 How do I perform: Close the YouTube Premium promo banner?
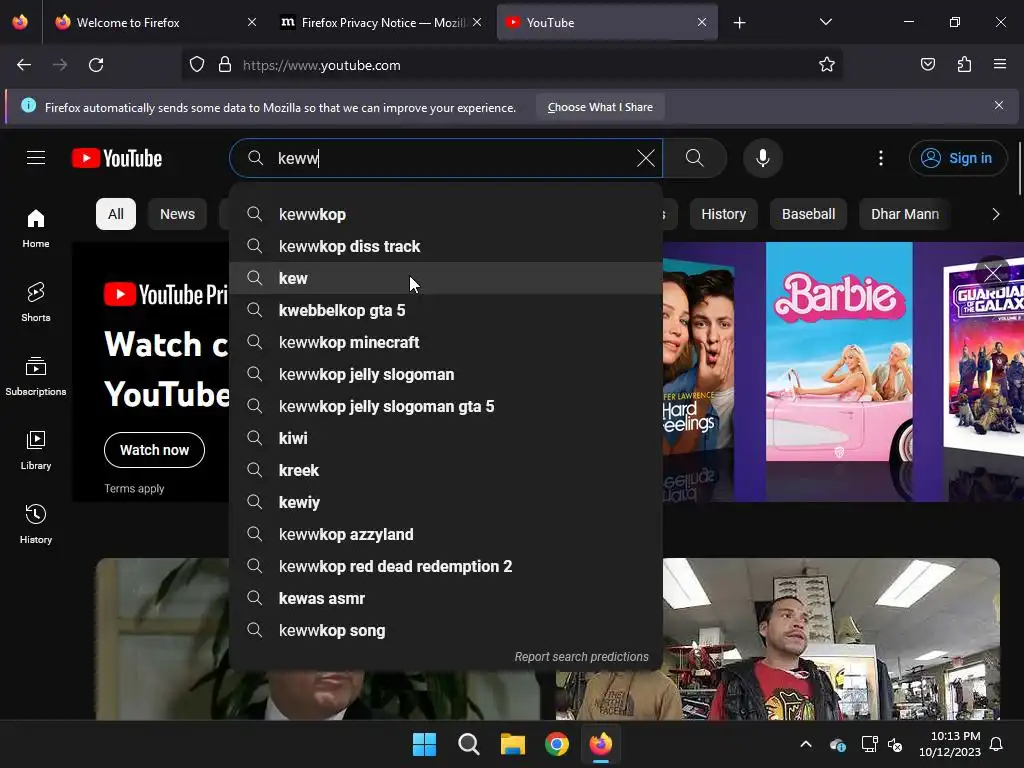pos(993,272)
